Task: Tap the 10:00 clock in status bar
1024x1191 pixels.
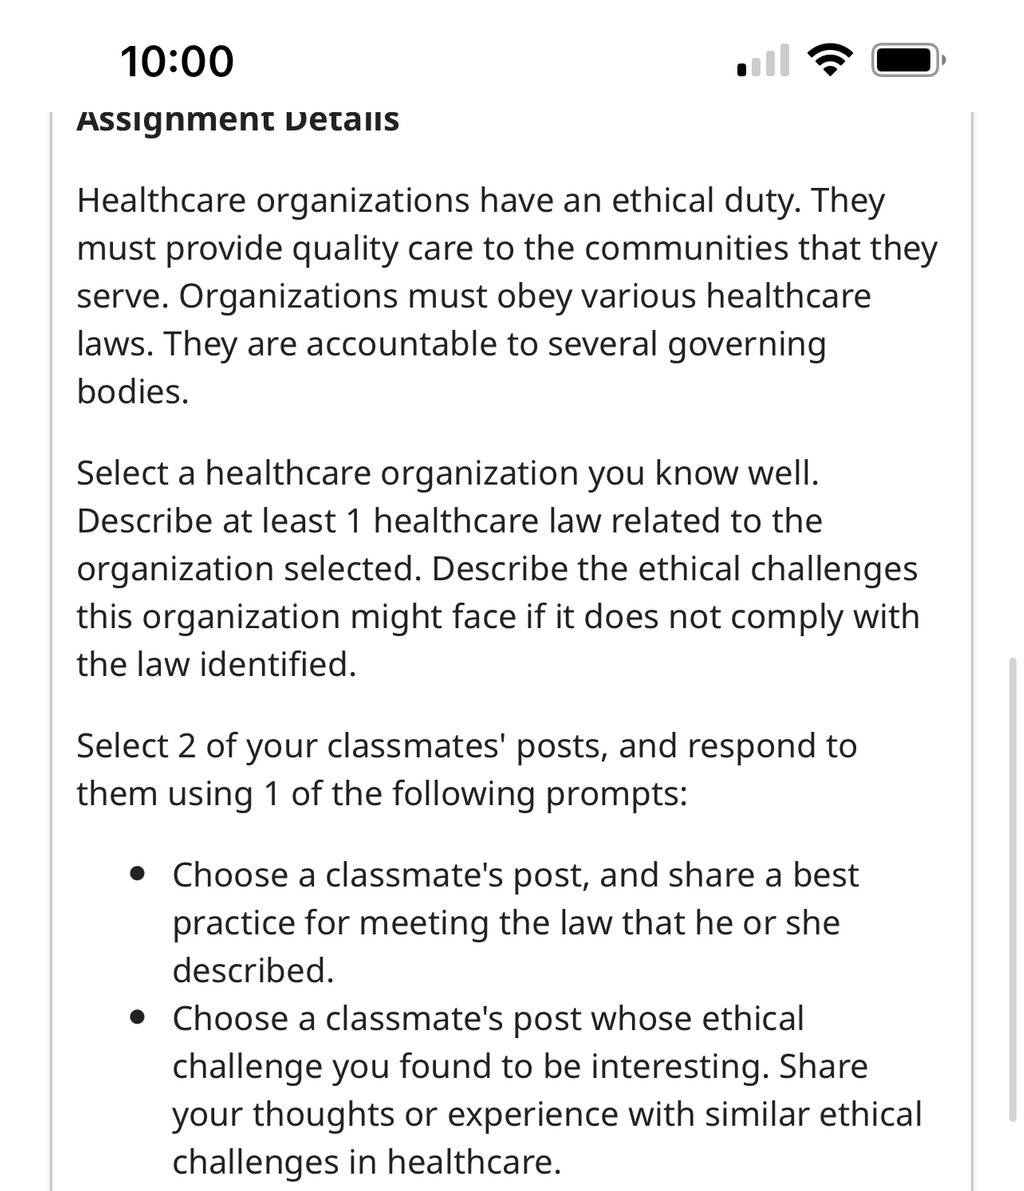Action: pyautogui.click(x=177, y=62)
